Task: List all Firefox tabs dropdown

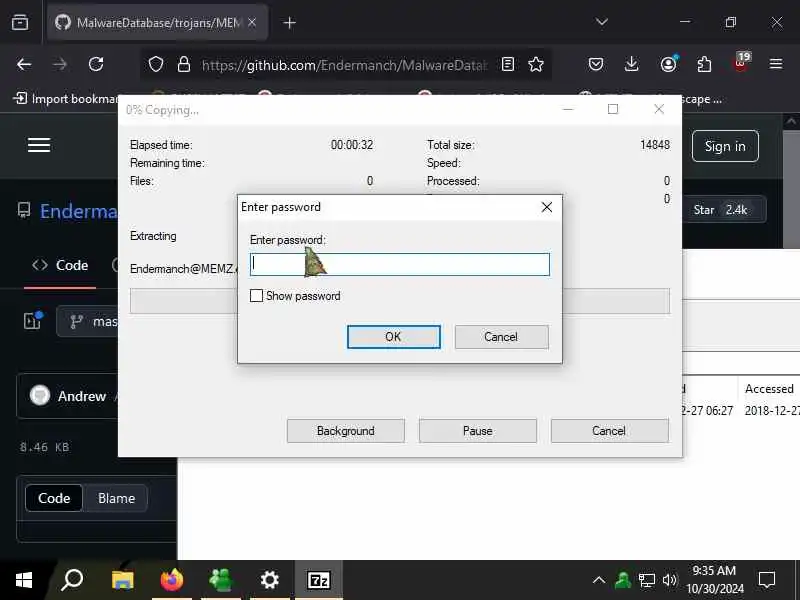Action: pos(602,22)
